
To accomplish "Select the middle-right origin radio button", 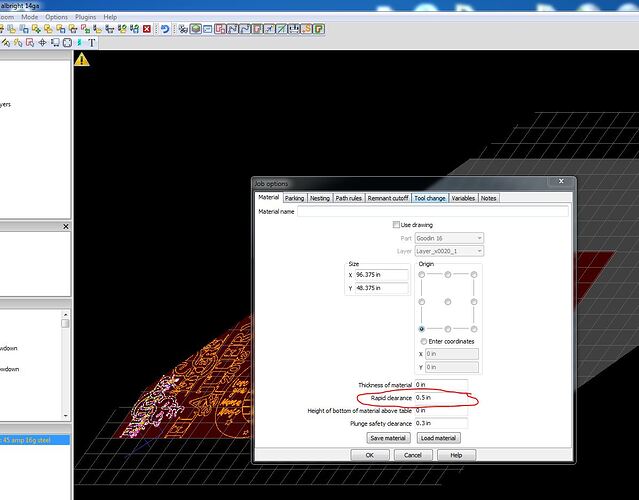I will tap(474, 302).
